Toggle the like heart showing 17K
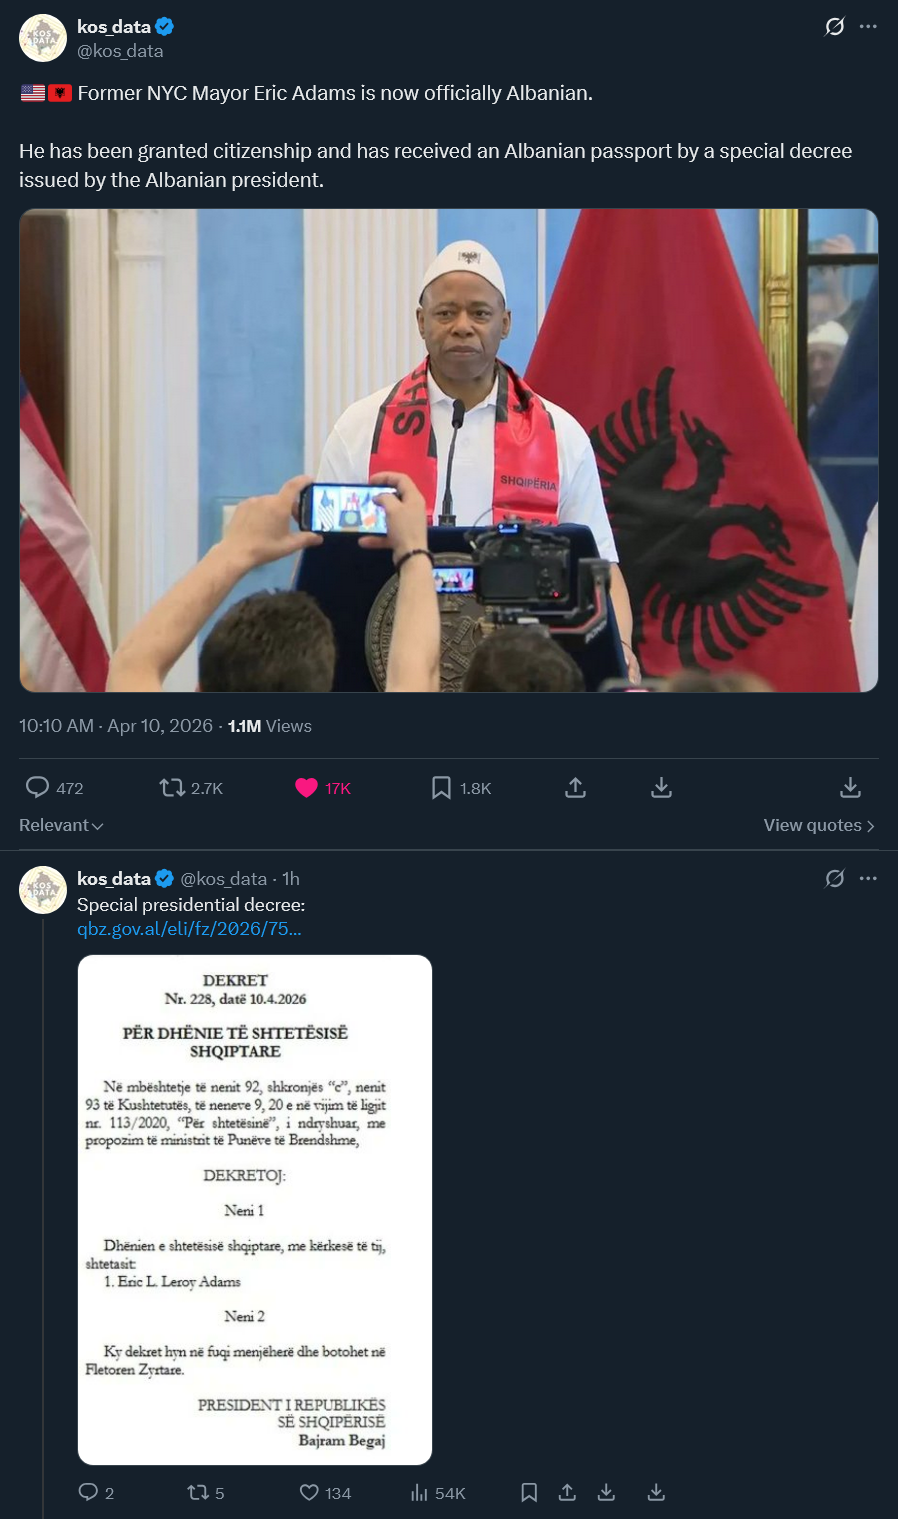The height and width of the screenshot is (1519, 898). 323,788
